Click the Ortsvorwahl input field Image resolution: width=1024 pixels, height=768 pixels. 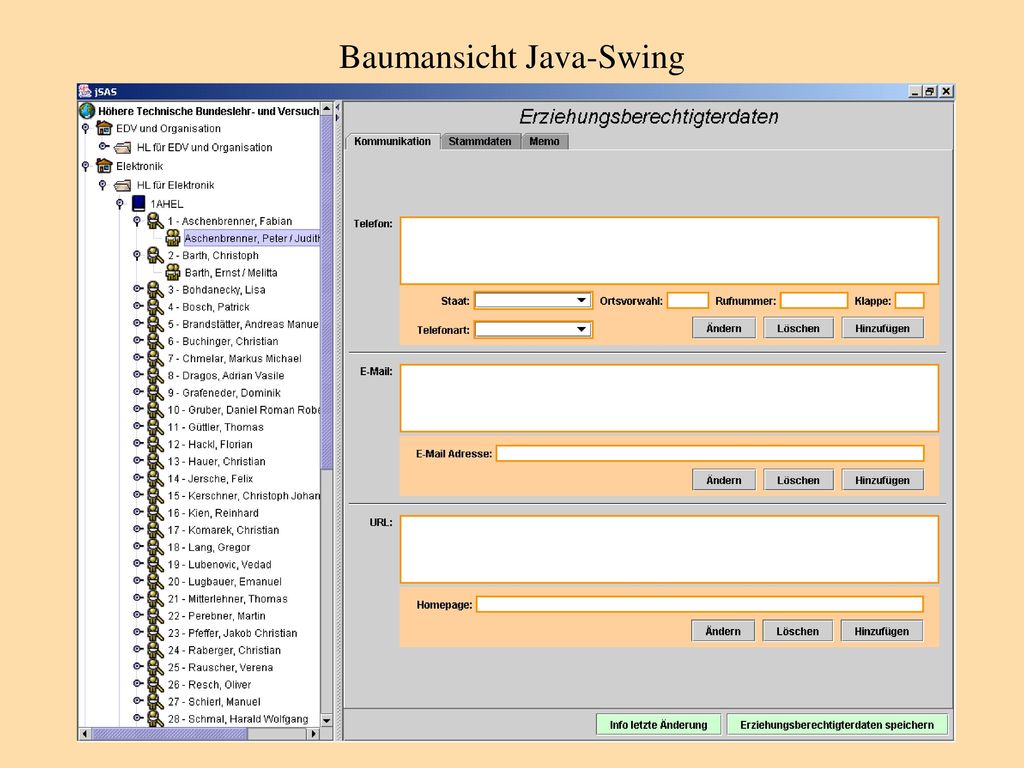(x=688, y=300)
